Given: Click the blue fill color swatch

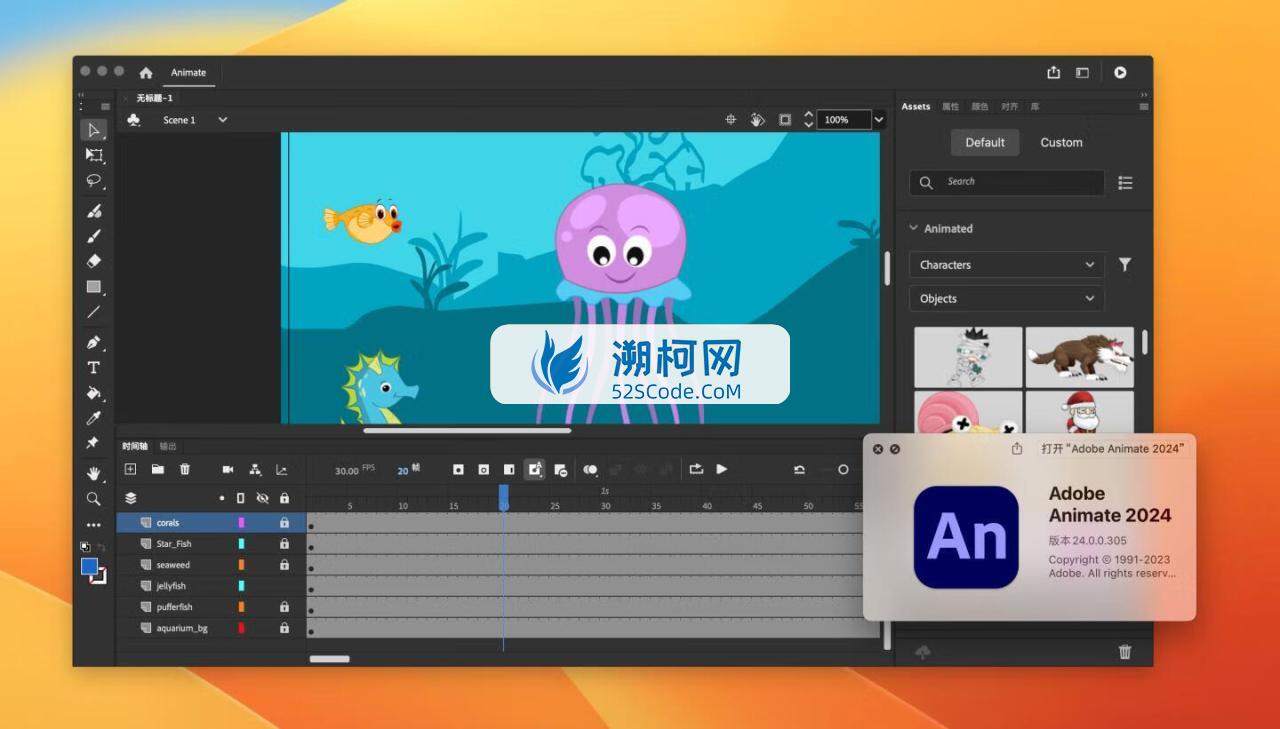Looking at the screenshot, I should 89,566.
